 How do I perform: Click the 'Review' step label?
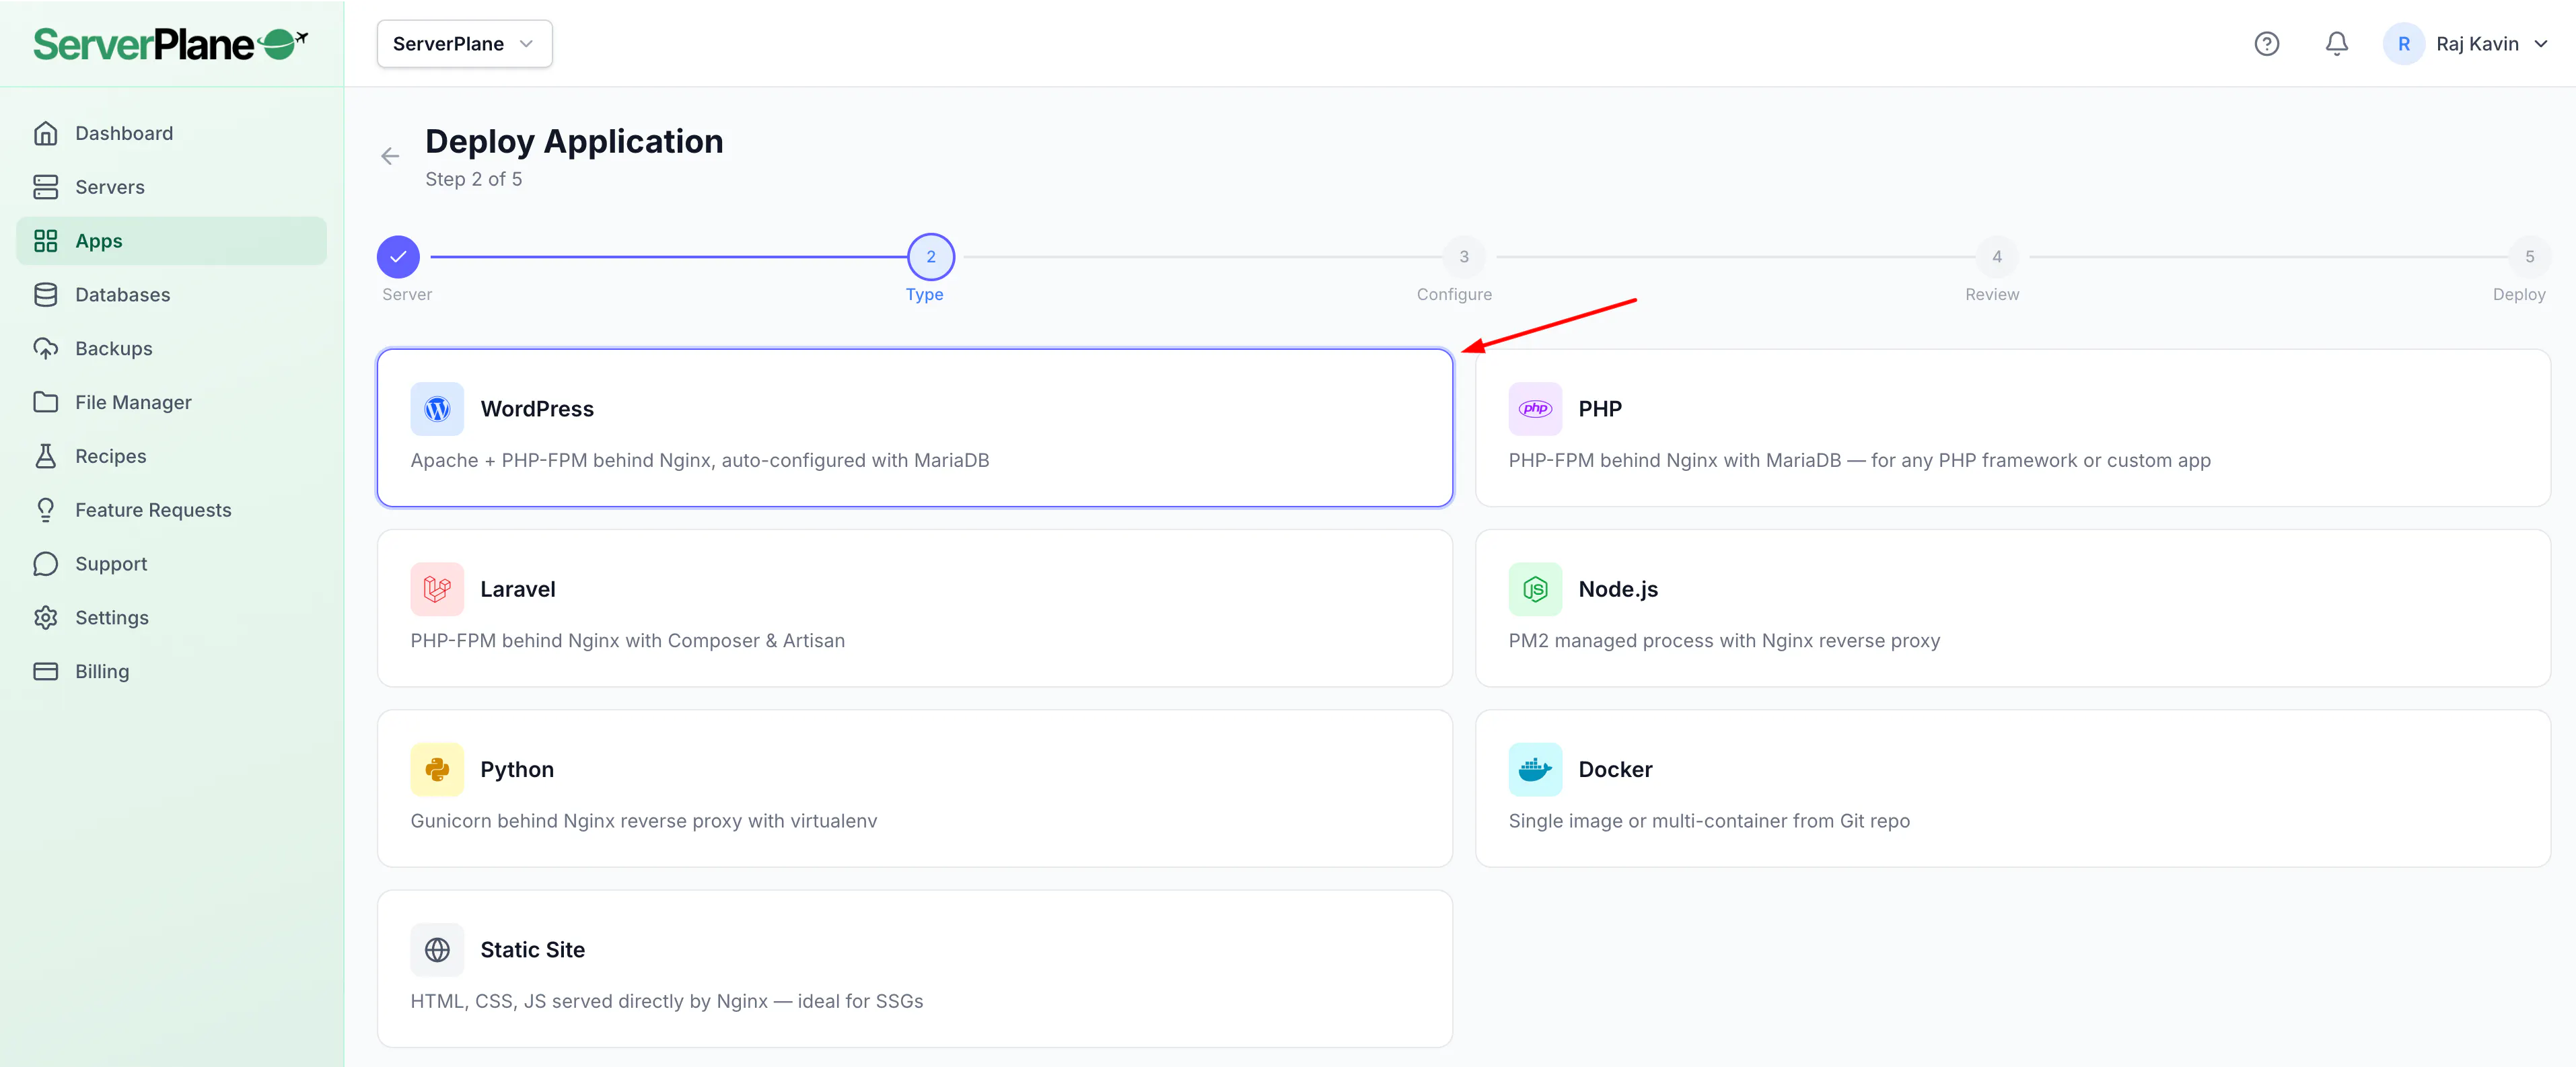(1992, 294)
